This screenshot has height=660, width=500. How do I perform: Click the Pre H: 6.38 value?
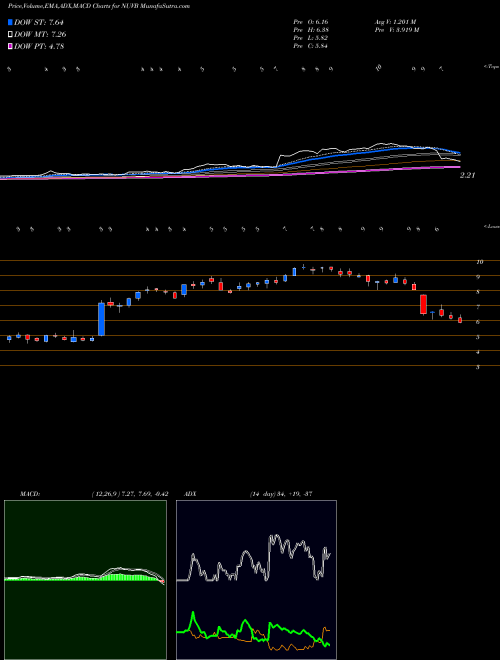[311, 30]
